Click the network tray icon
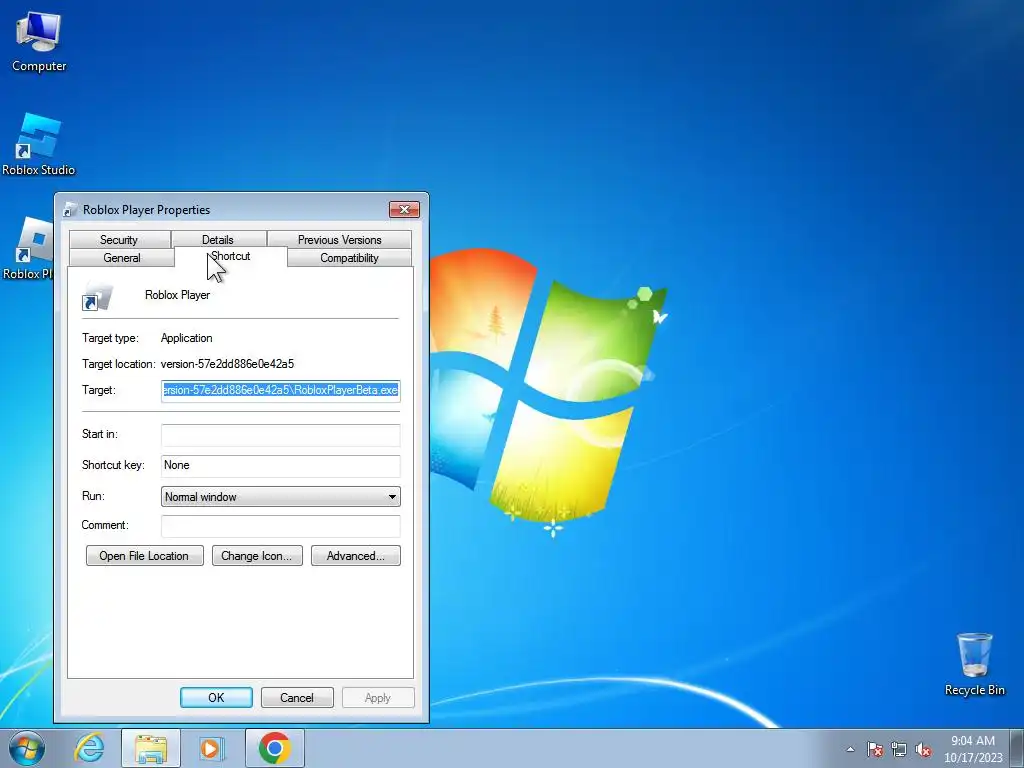 899,749
